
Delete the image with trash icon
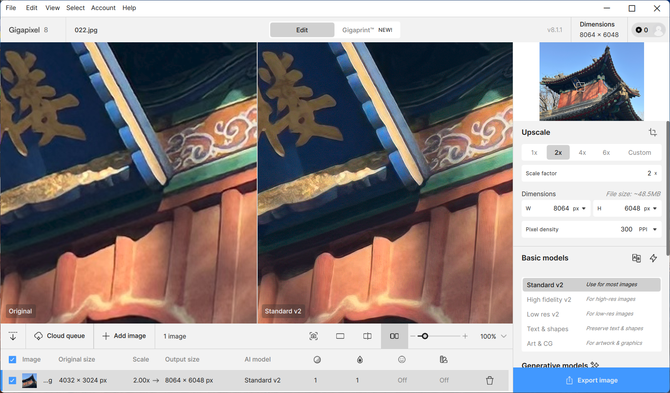point(490,380)
